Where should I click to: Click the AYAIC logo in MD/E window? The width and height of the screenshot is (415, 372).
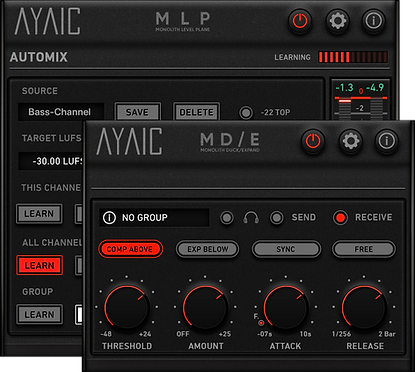(x=129, y=141)
